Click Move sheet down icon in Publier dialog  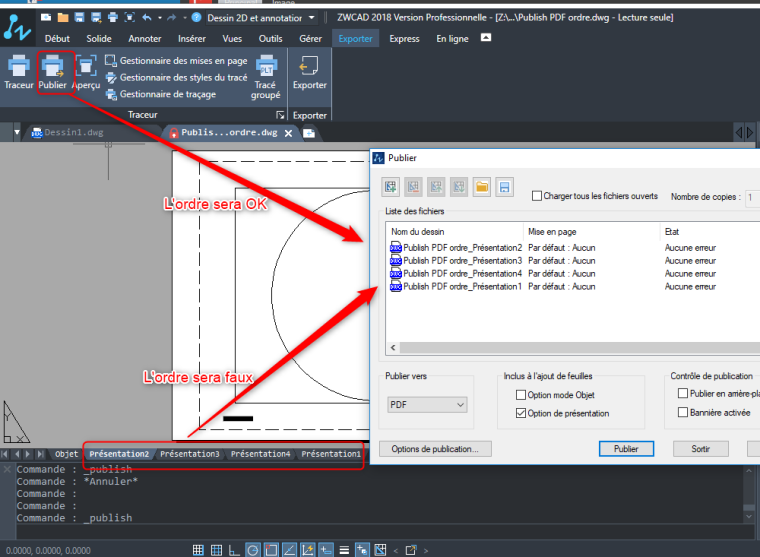[459, 187]
